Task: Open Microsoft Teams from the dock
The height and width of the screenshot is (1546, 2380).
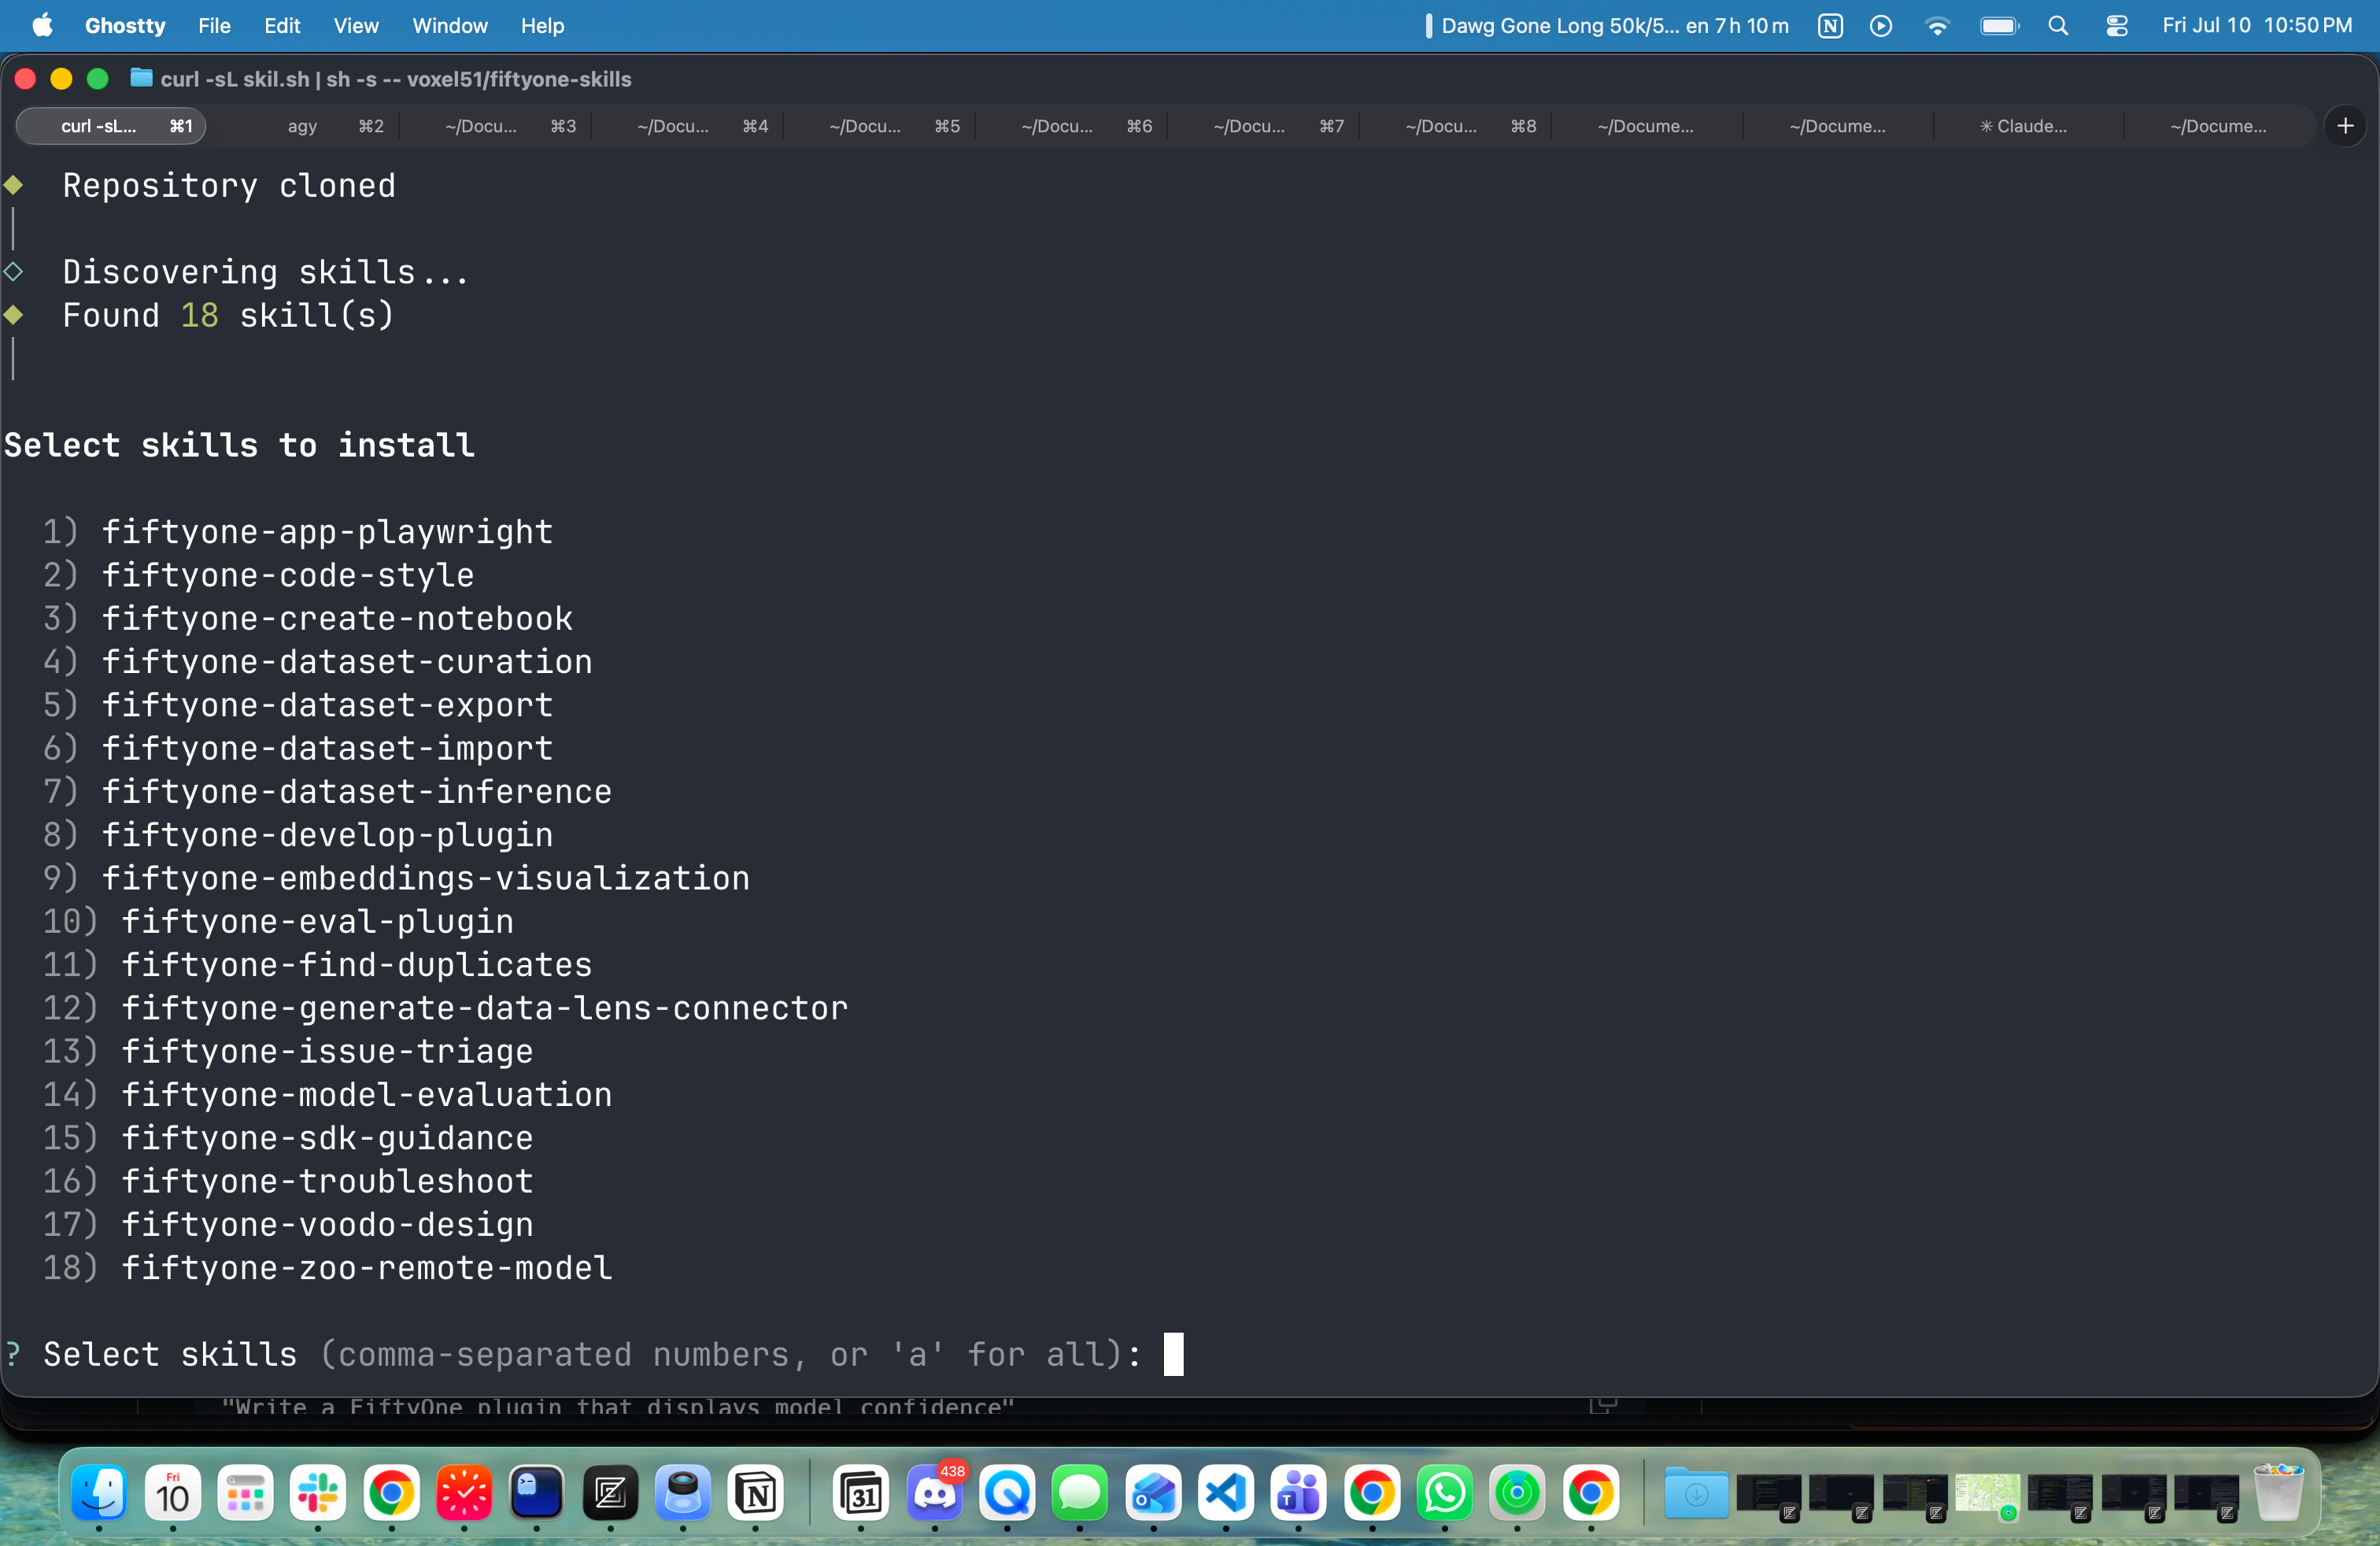Action: (x=1299, y=1494)
